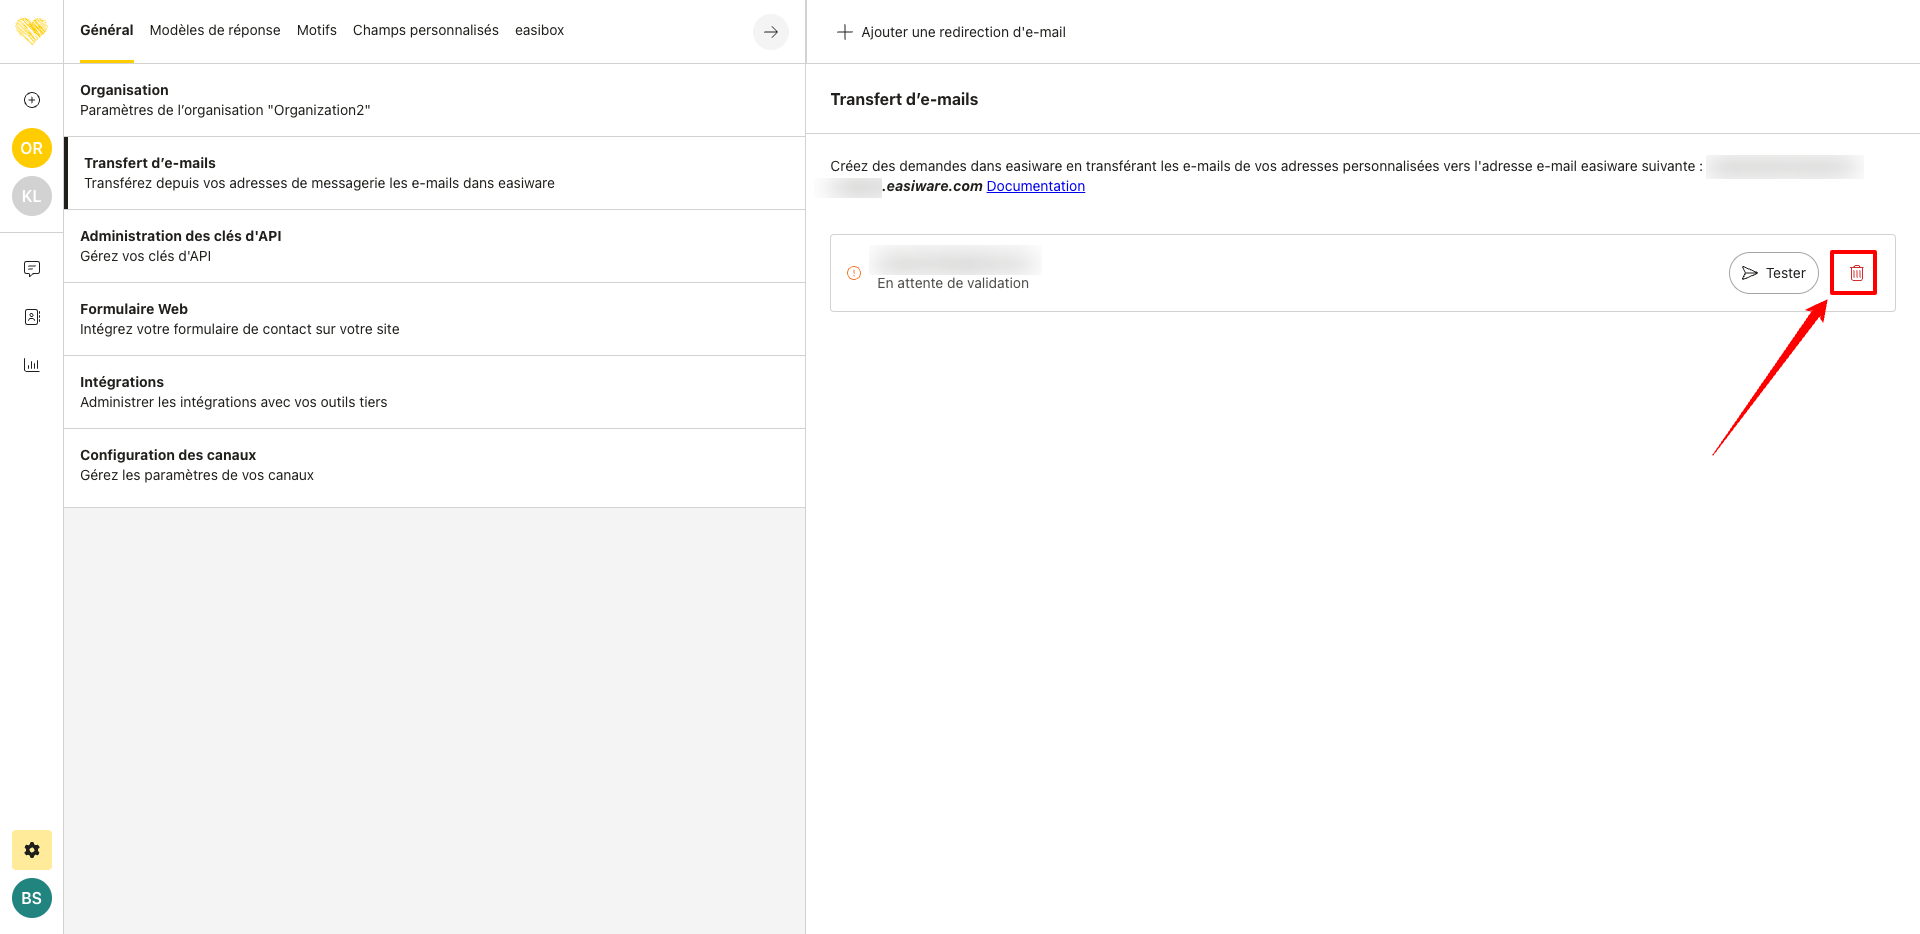The width and height of the screenshot is (1920, 934).
Task: Open the OR organization avatar
Action: (32, 148)
